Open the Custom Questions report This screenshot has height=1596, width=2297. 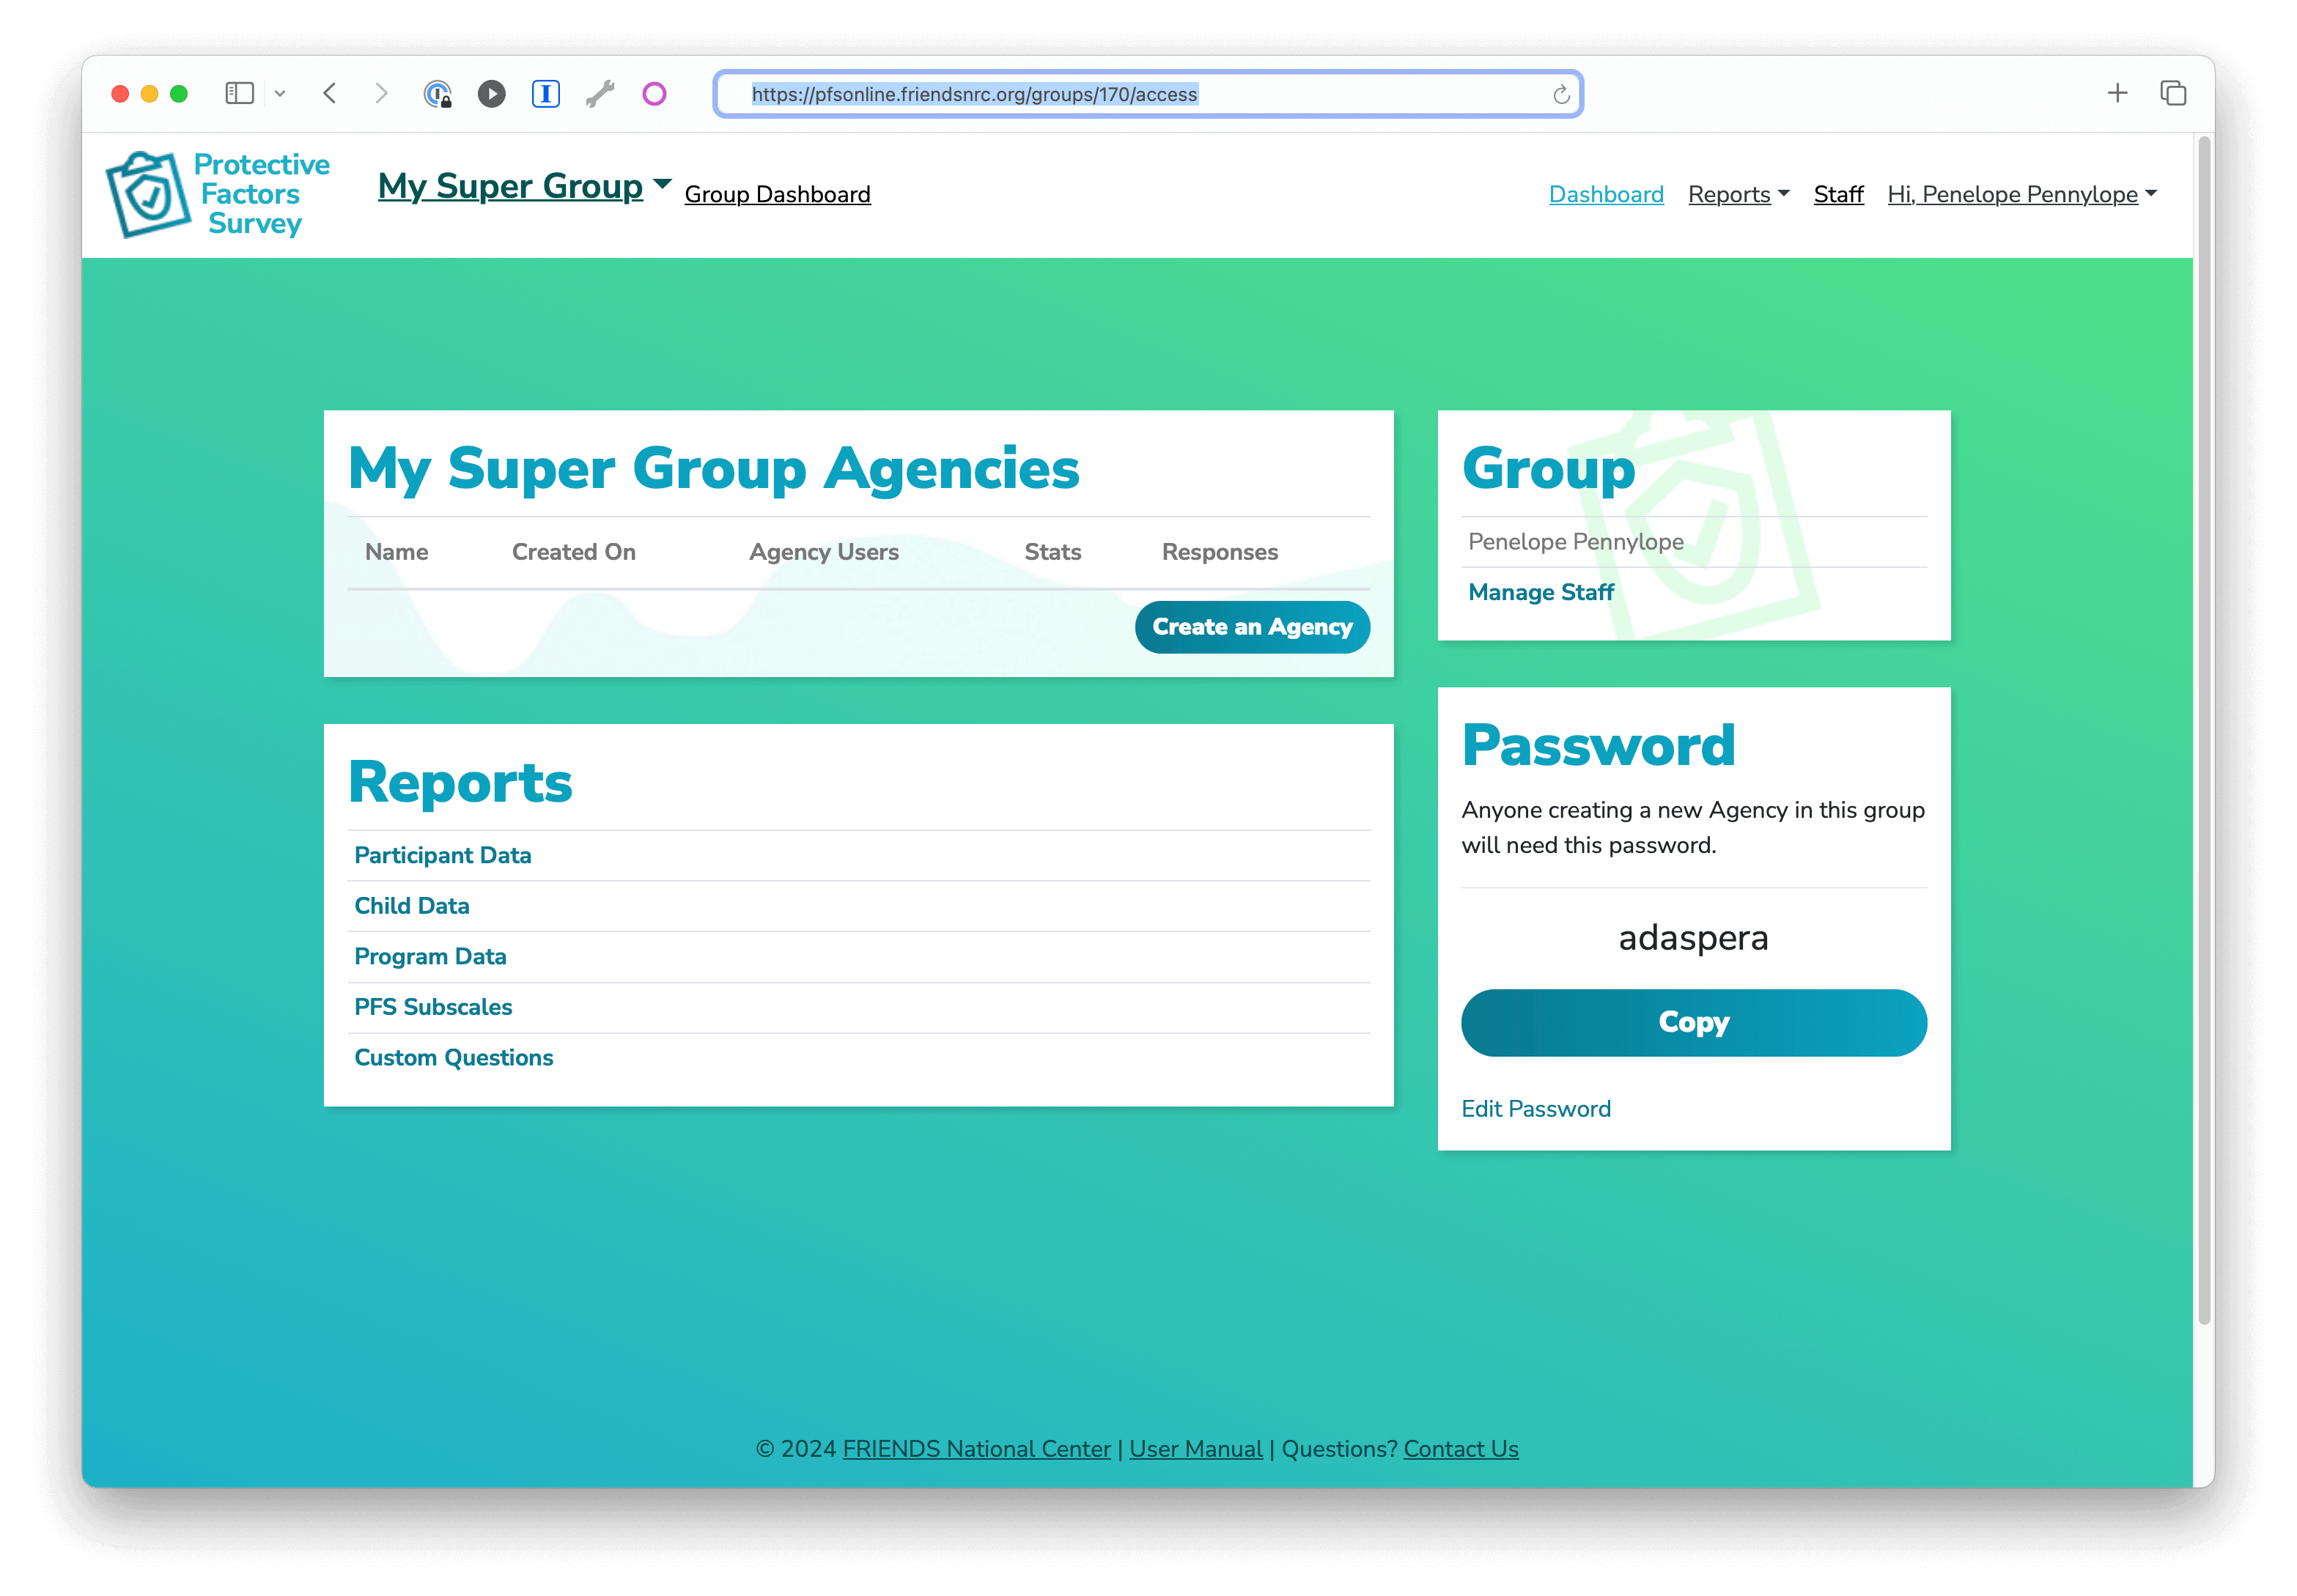tap(453, 1057)
